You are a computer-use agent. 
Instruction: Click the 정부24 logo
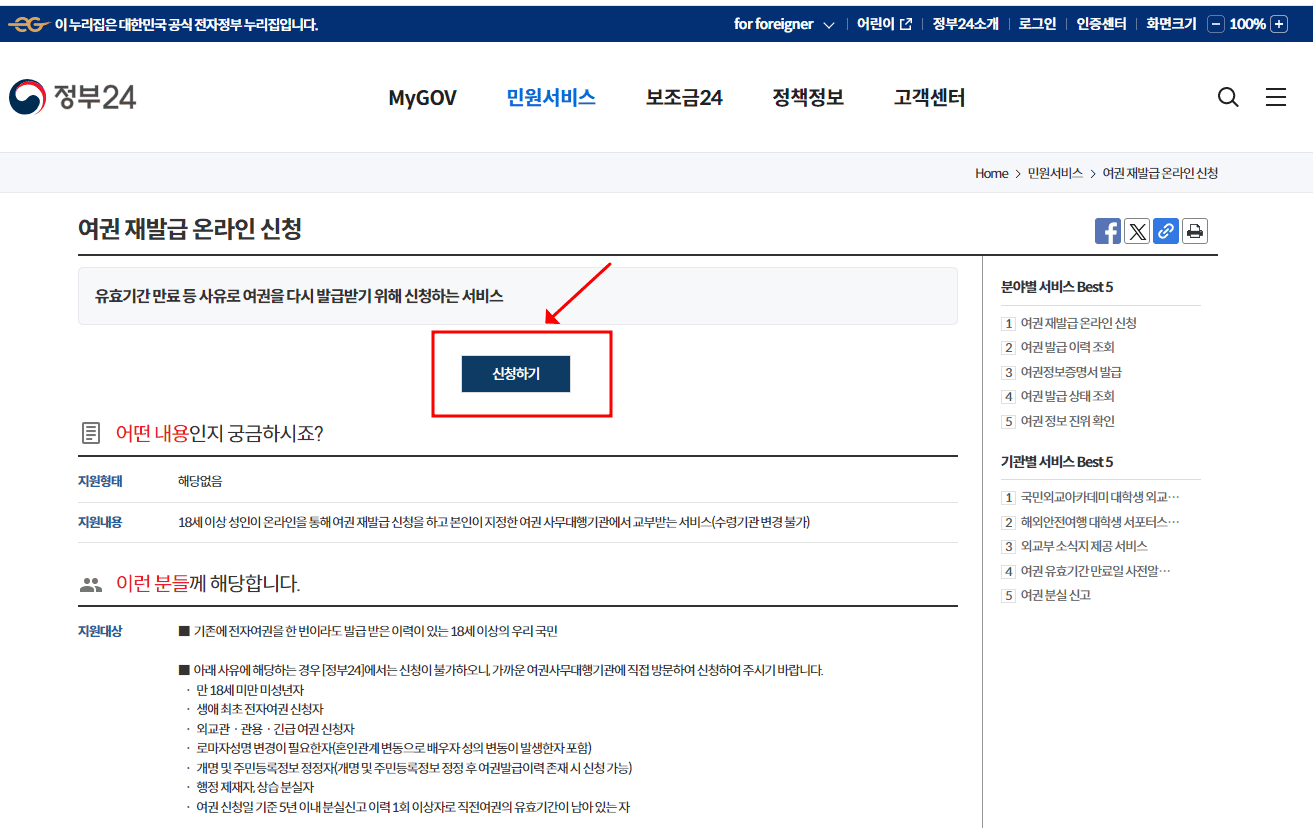click(x=71, y=97)
